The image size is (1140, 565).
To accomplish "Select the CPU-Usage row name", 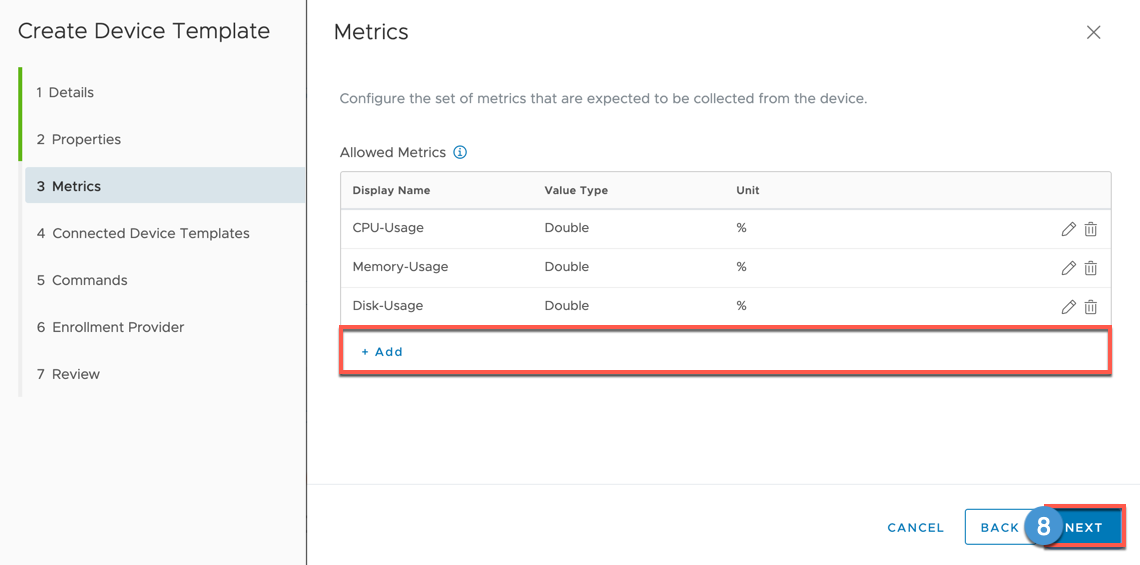I will [388, 228].
